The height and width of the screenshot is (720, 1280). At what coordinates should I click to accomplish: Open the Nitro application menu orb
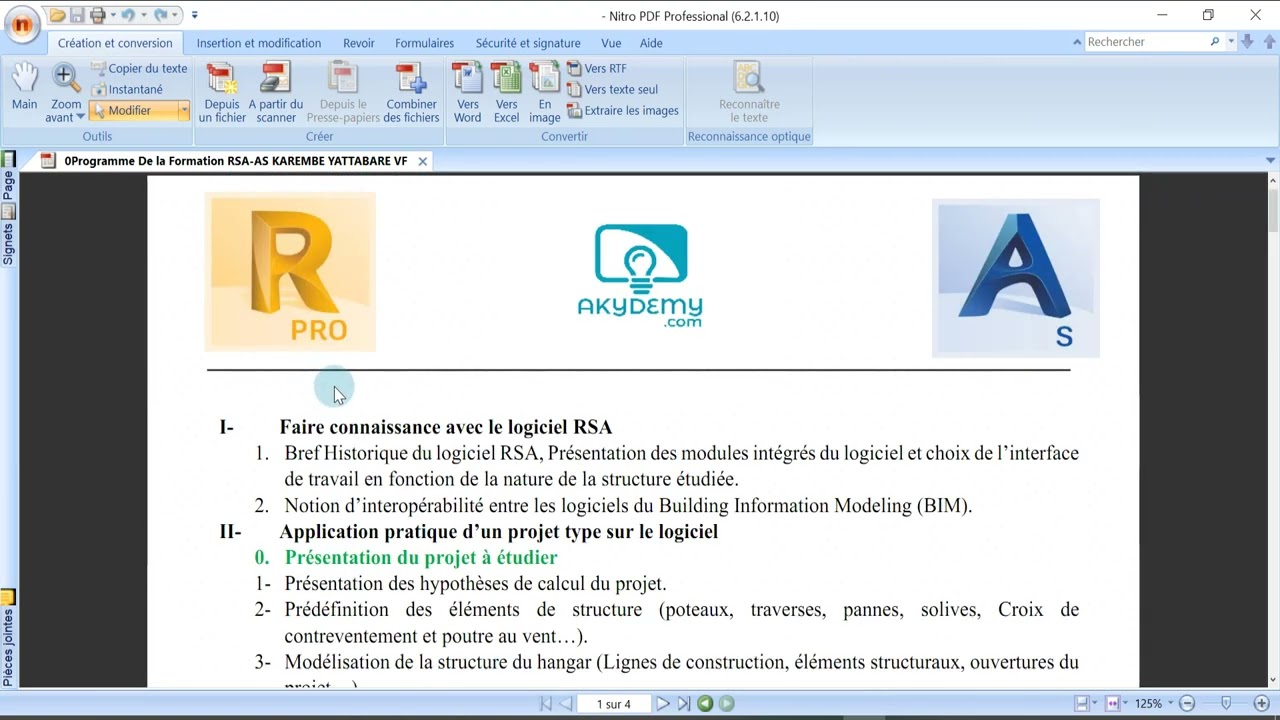pyautogui.click(x=22, y=24)
